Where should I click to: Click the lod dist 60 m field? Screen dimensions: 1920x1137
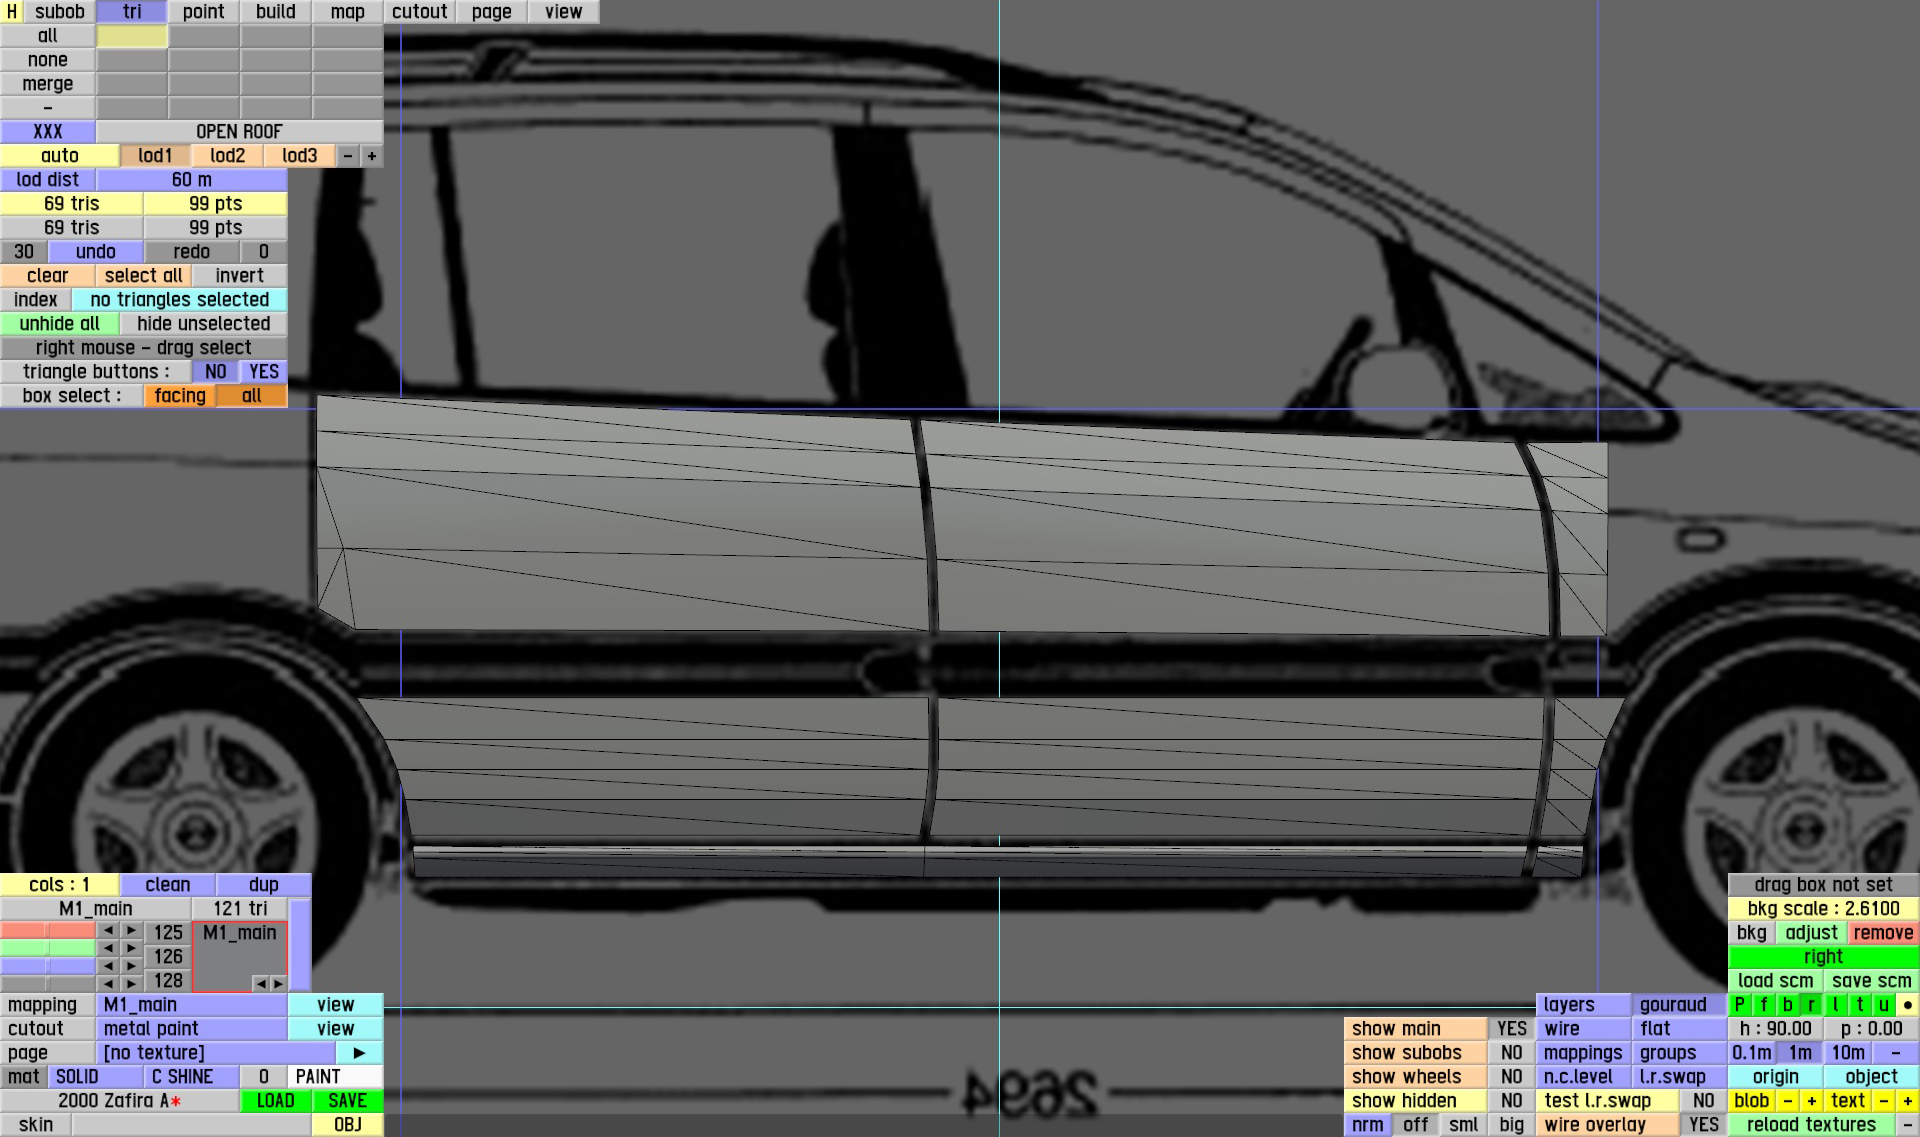pos(191,180)
